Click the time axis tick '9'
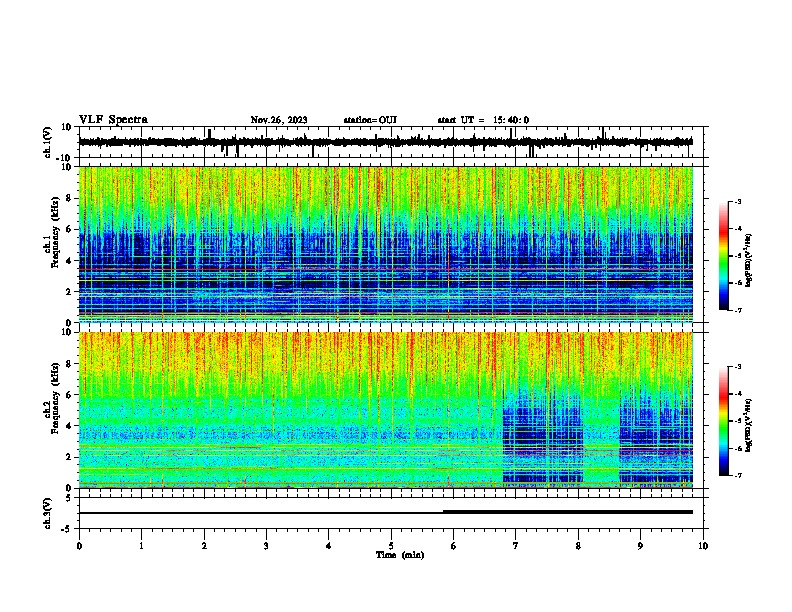This screenshot has width=792, height=612. 640,546
